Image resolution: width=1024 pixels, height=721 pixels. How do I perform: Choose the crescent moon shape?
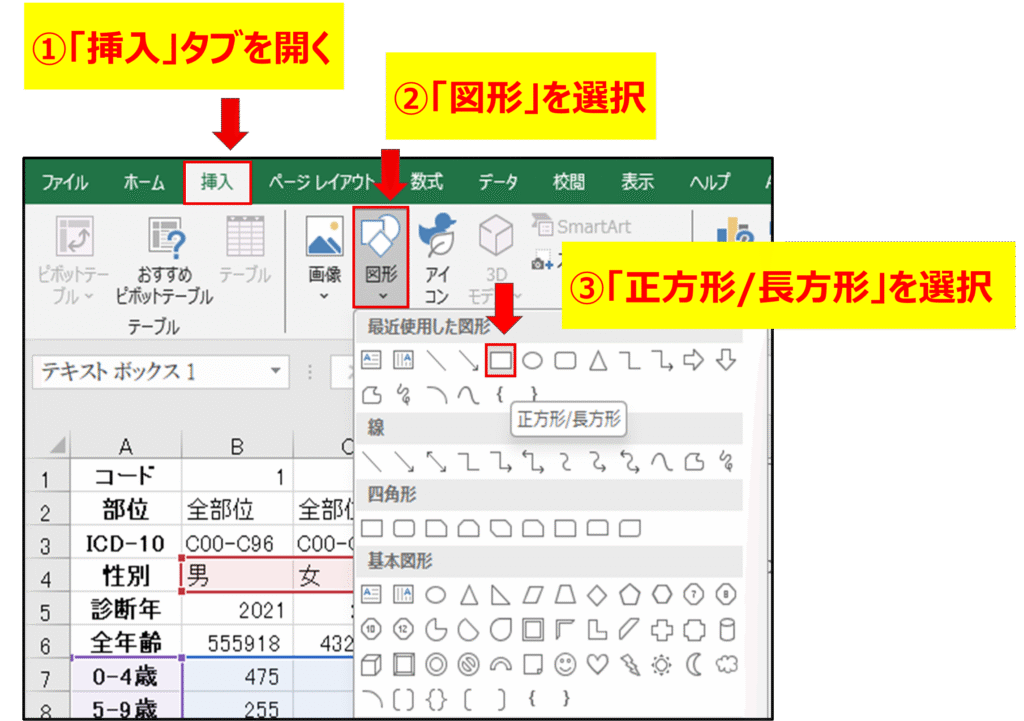pos(694,662)
